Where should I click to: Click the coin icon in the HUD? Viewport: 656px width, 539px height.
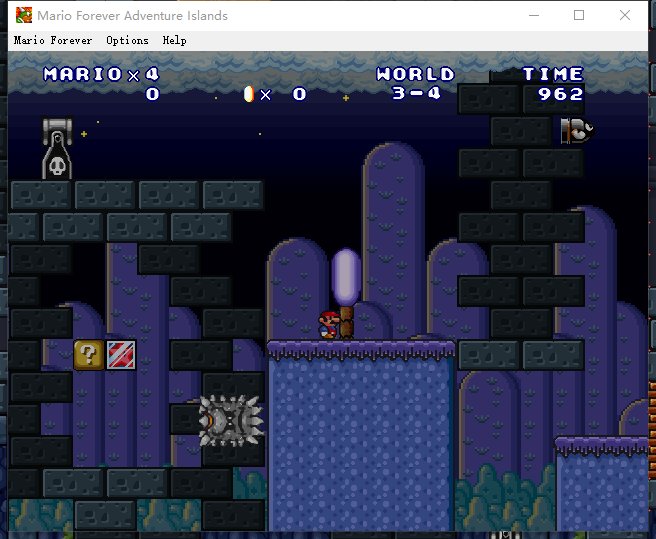tap(249, 94)
